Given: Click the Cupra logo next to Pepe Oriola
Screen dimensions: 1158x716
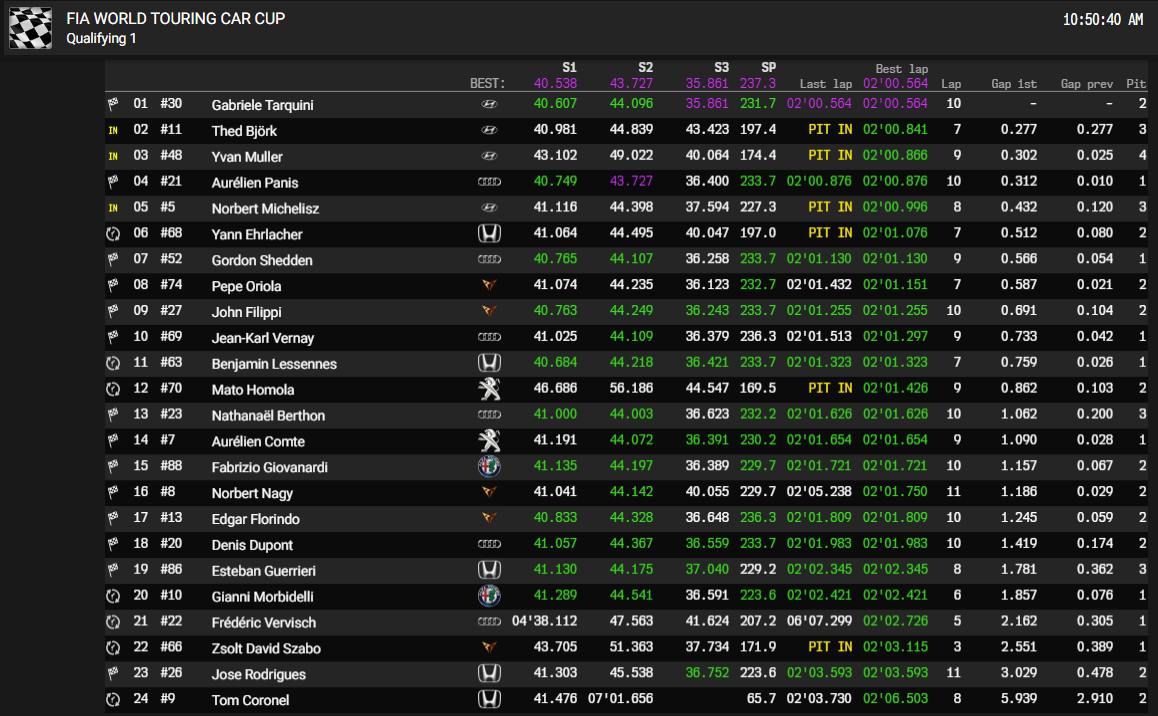Looking at the screenshot, I should 490,285.
